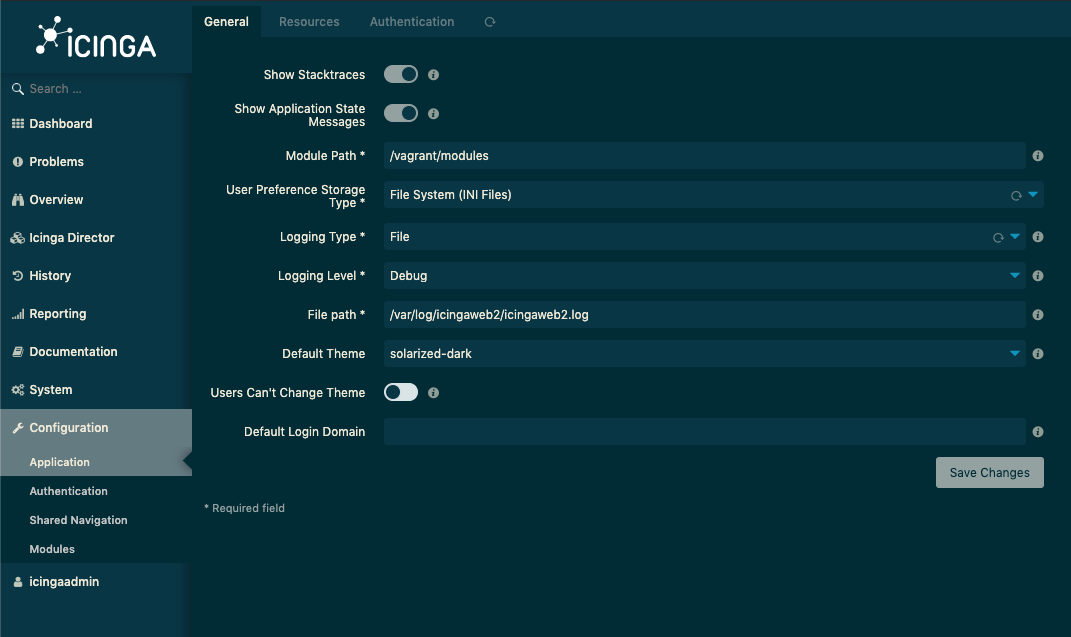The height and width of the screenshot is (637, 1071).
Task: Click the Configuration wrench icon
Action: (x=18, y=428)
